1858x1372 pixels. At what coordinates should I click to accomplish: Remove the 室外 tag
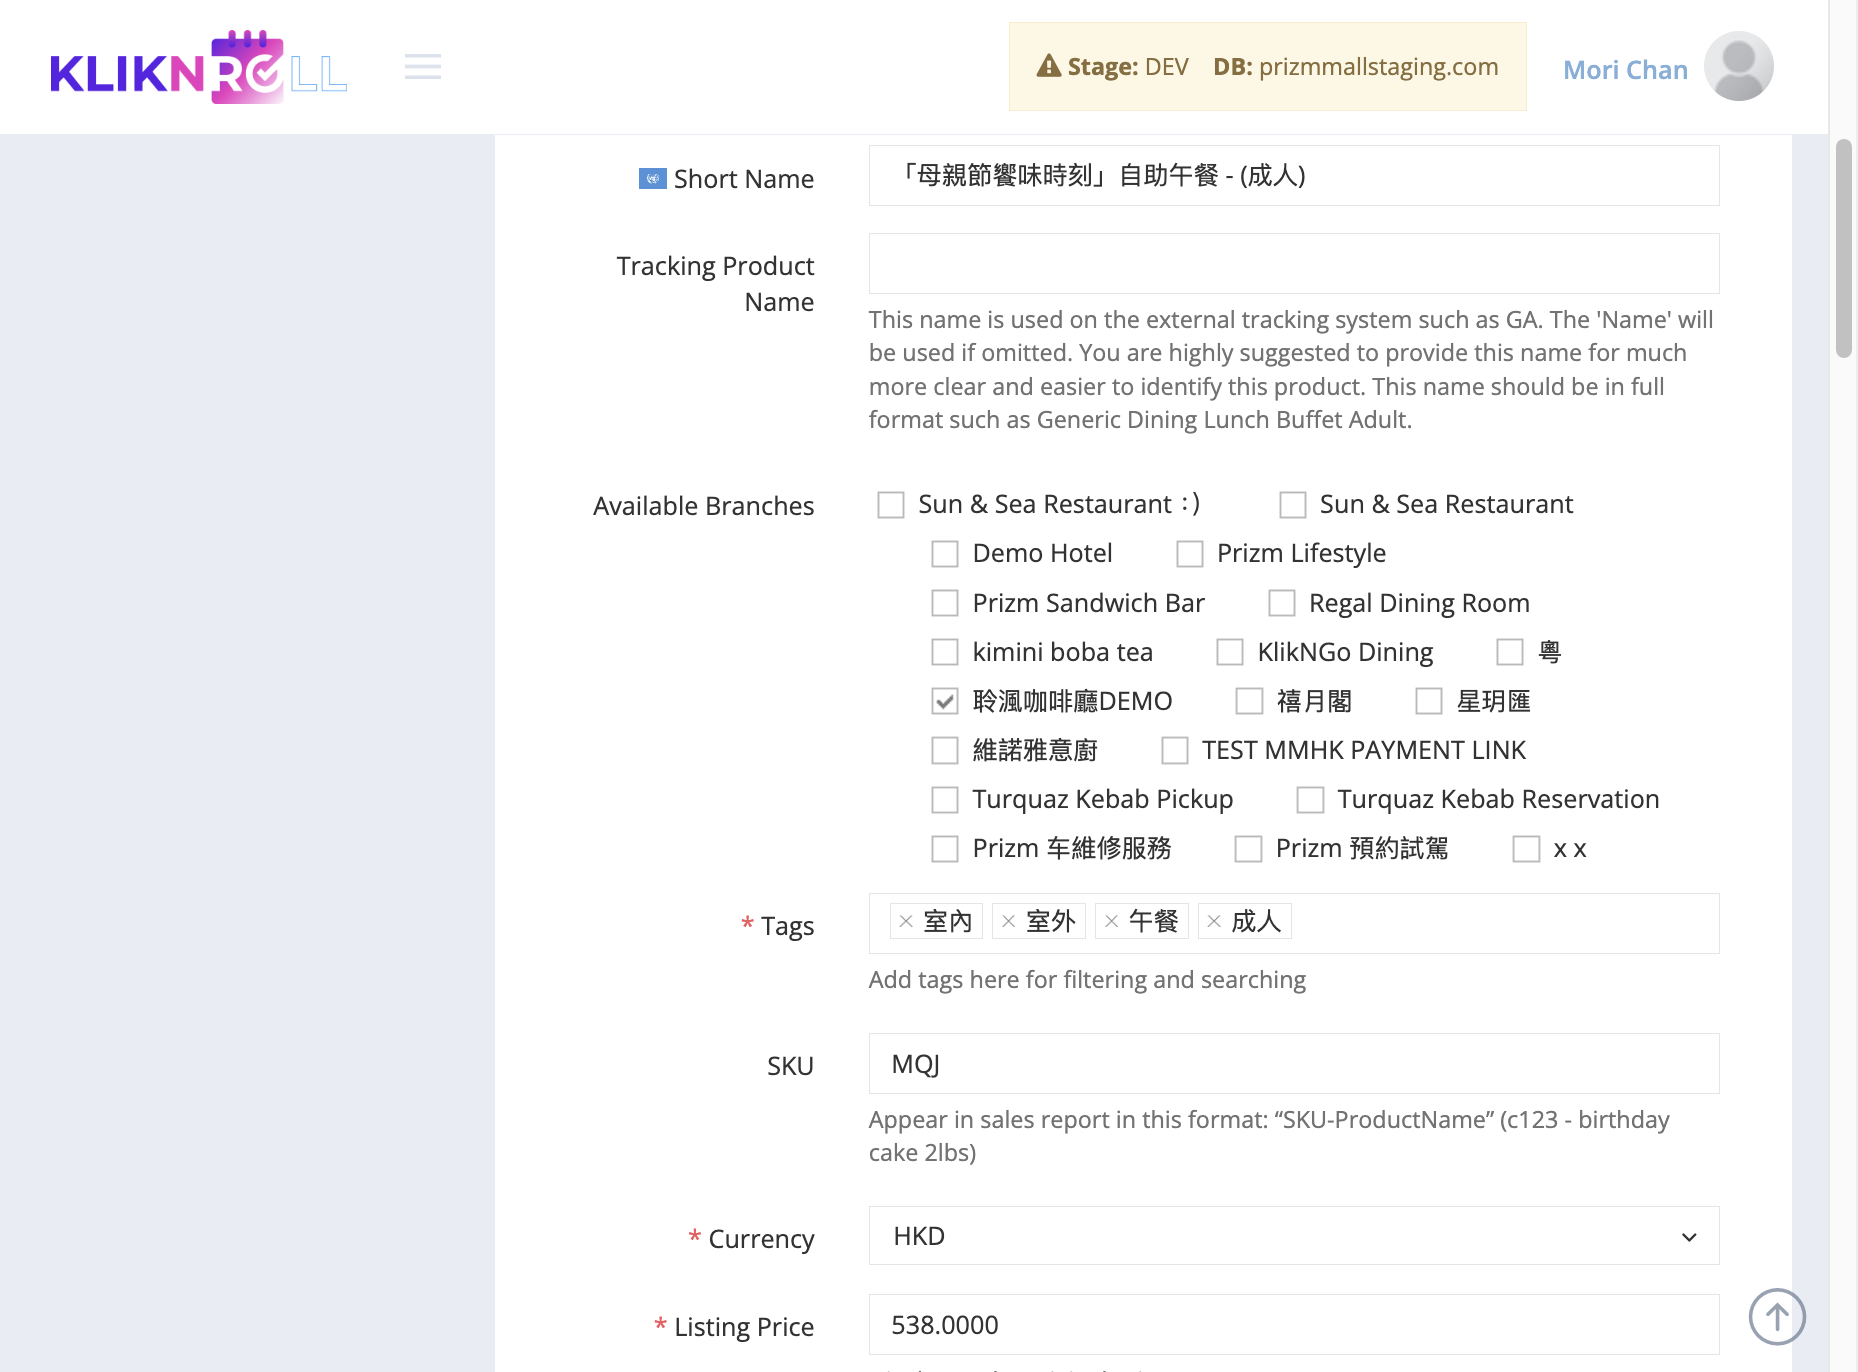[1009, 922]
